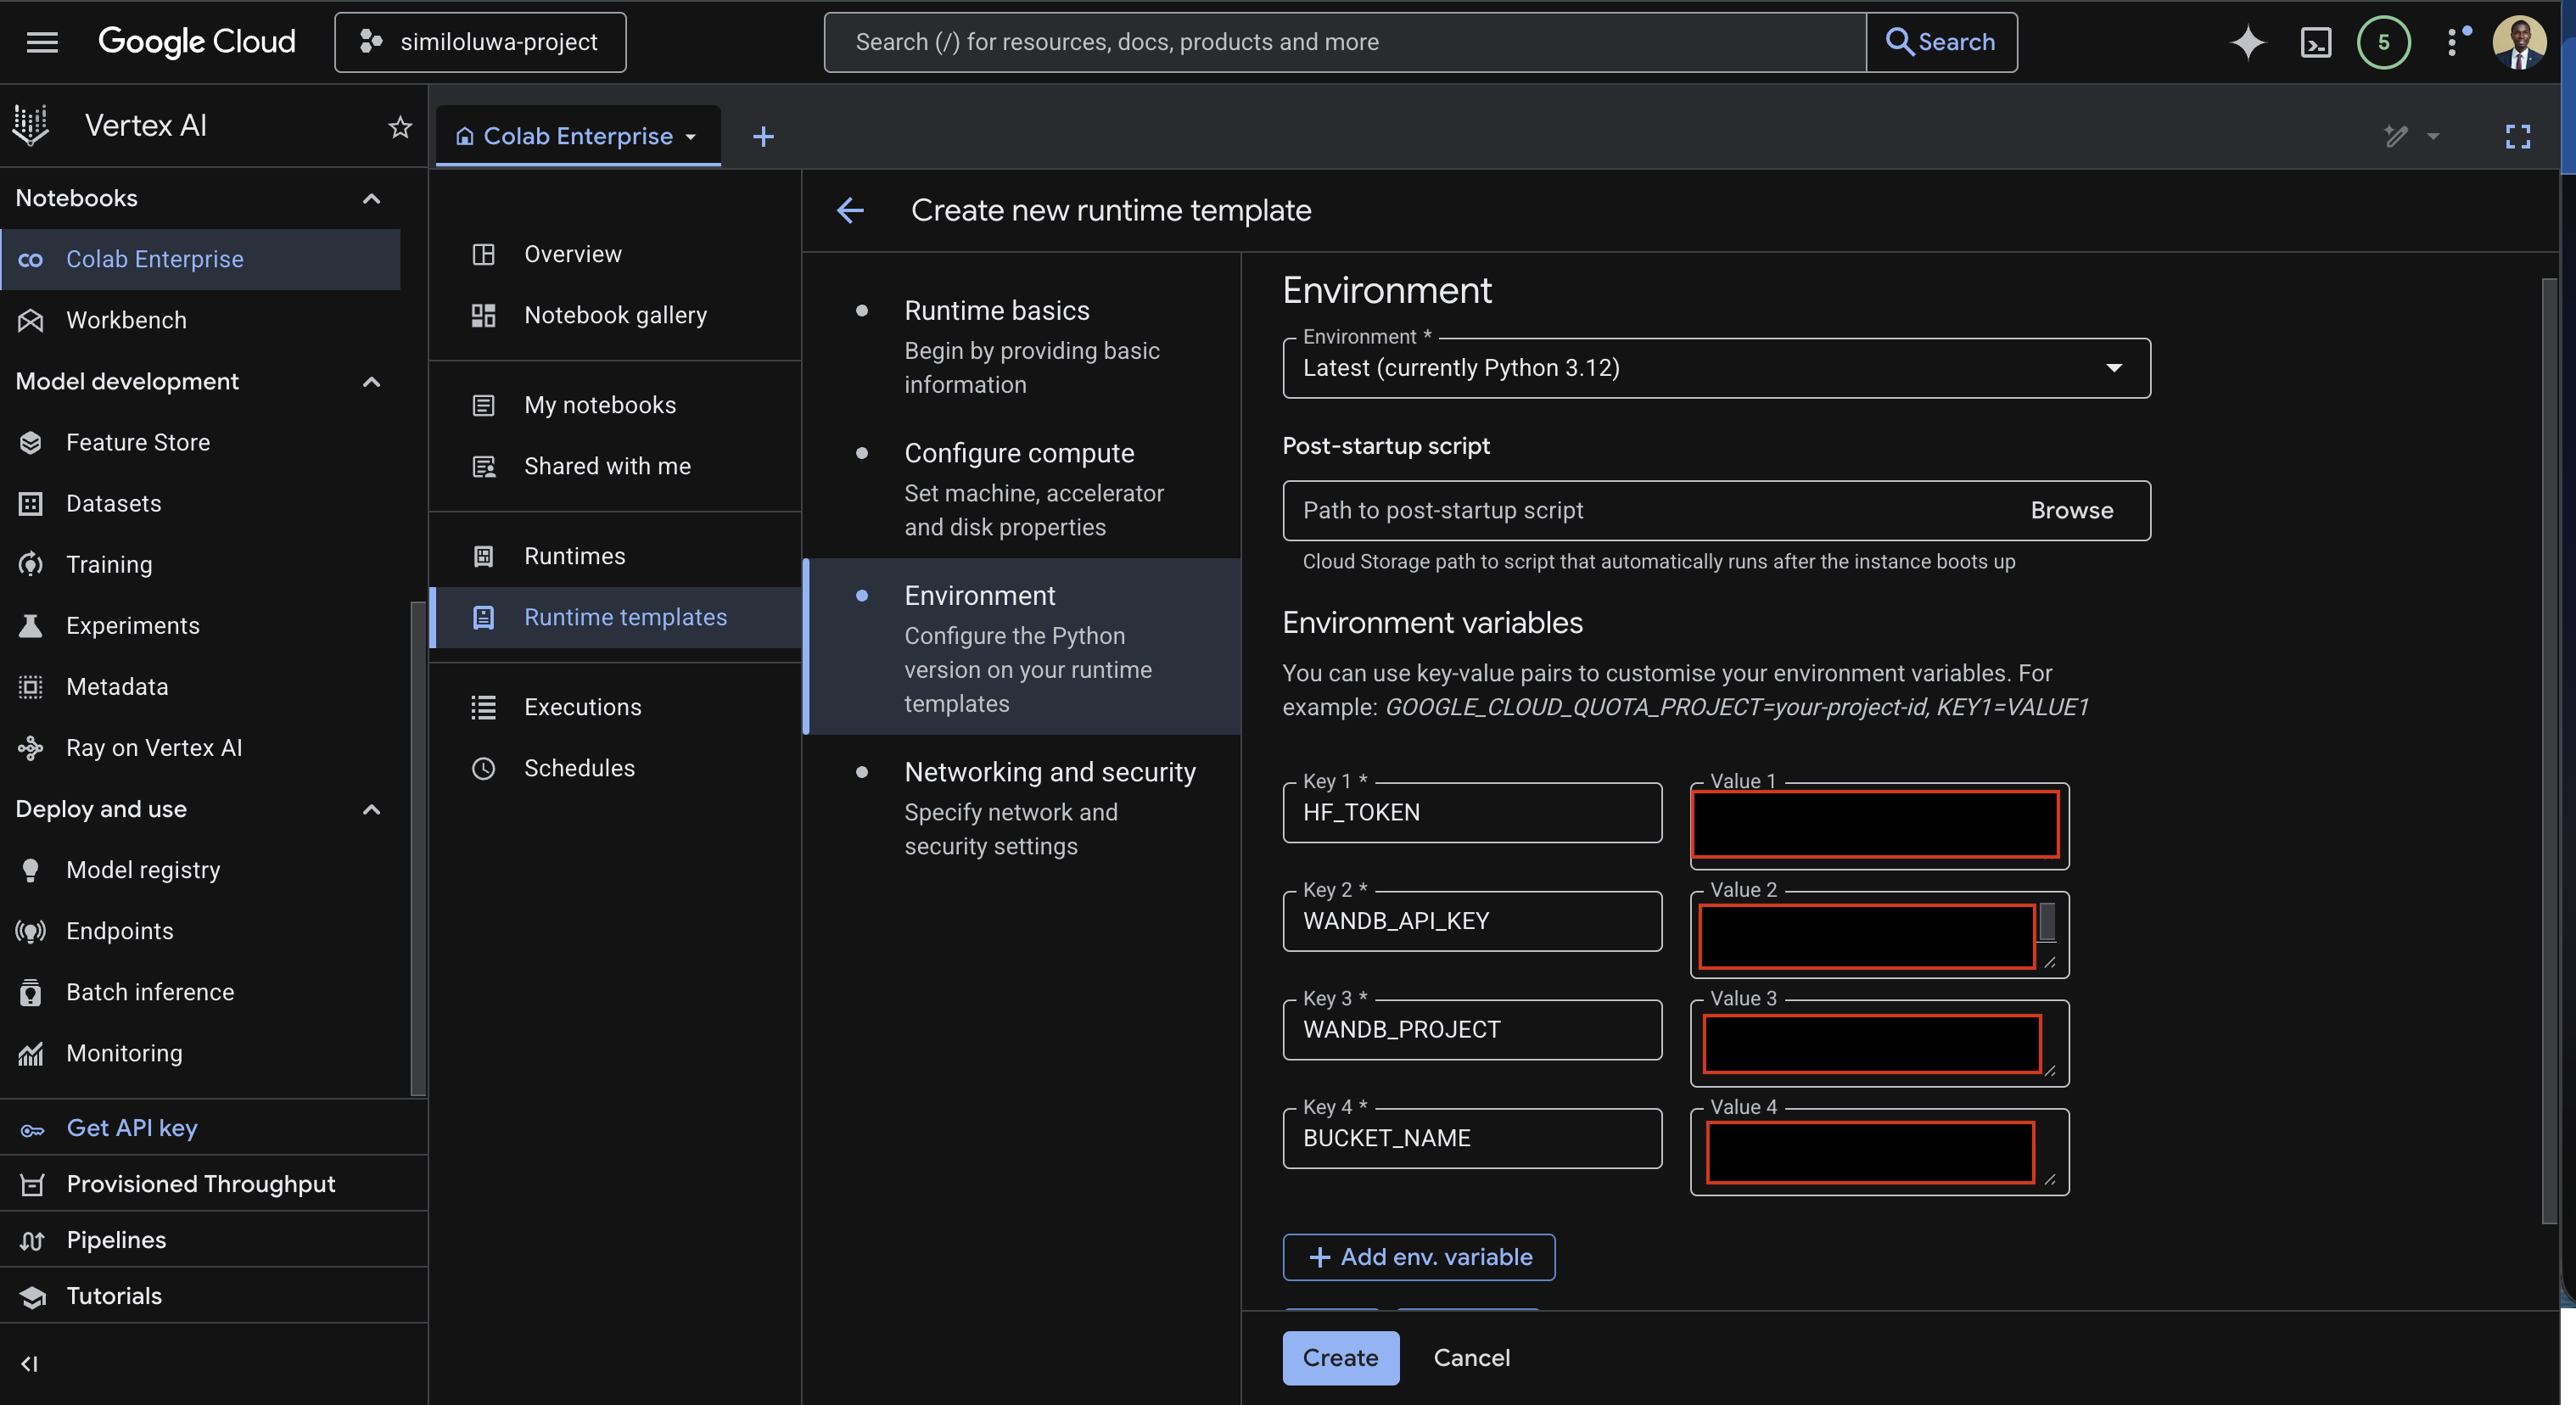This screenshot has width=2576, height=1405.
Task: Open the Environment version dropdown
Action: click(x=2113, y=368)
